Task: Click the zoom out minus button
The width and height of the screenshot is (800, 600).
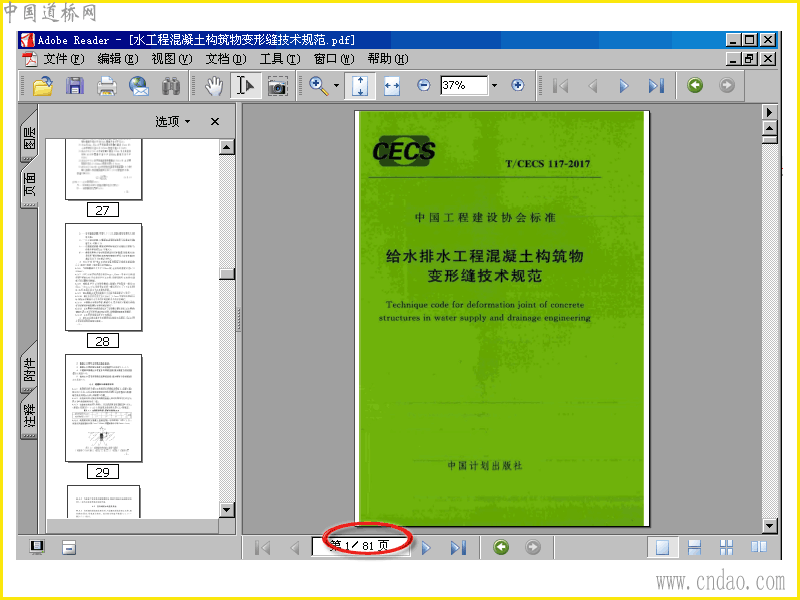Action: point(423,85)
